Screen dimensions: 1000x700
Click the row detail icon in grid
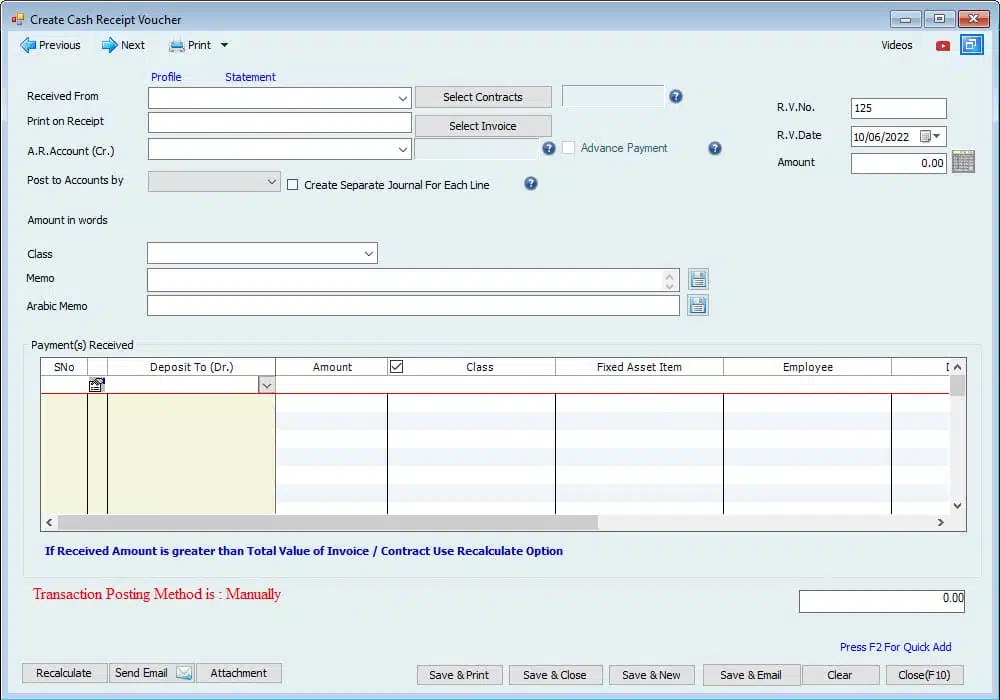[x=97, y=385]
